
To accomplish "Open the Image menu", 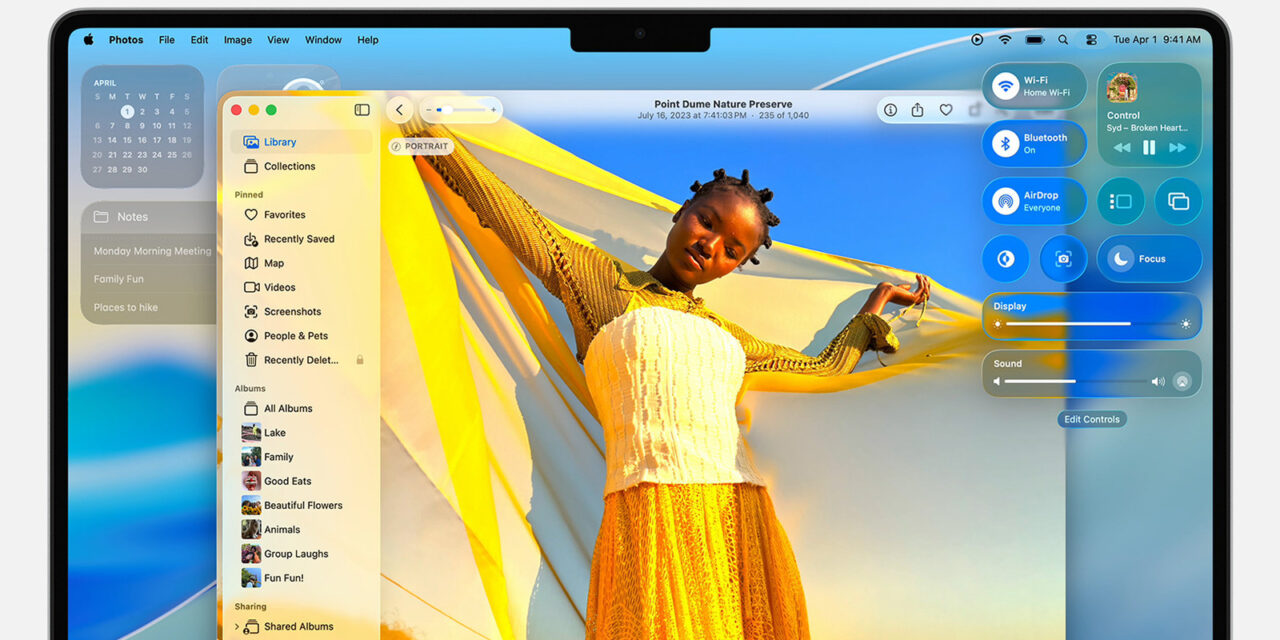I will pyautogui.click(x=238, y=40).
